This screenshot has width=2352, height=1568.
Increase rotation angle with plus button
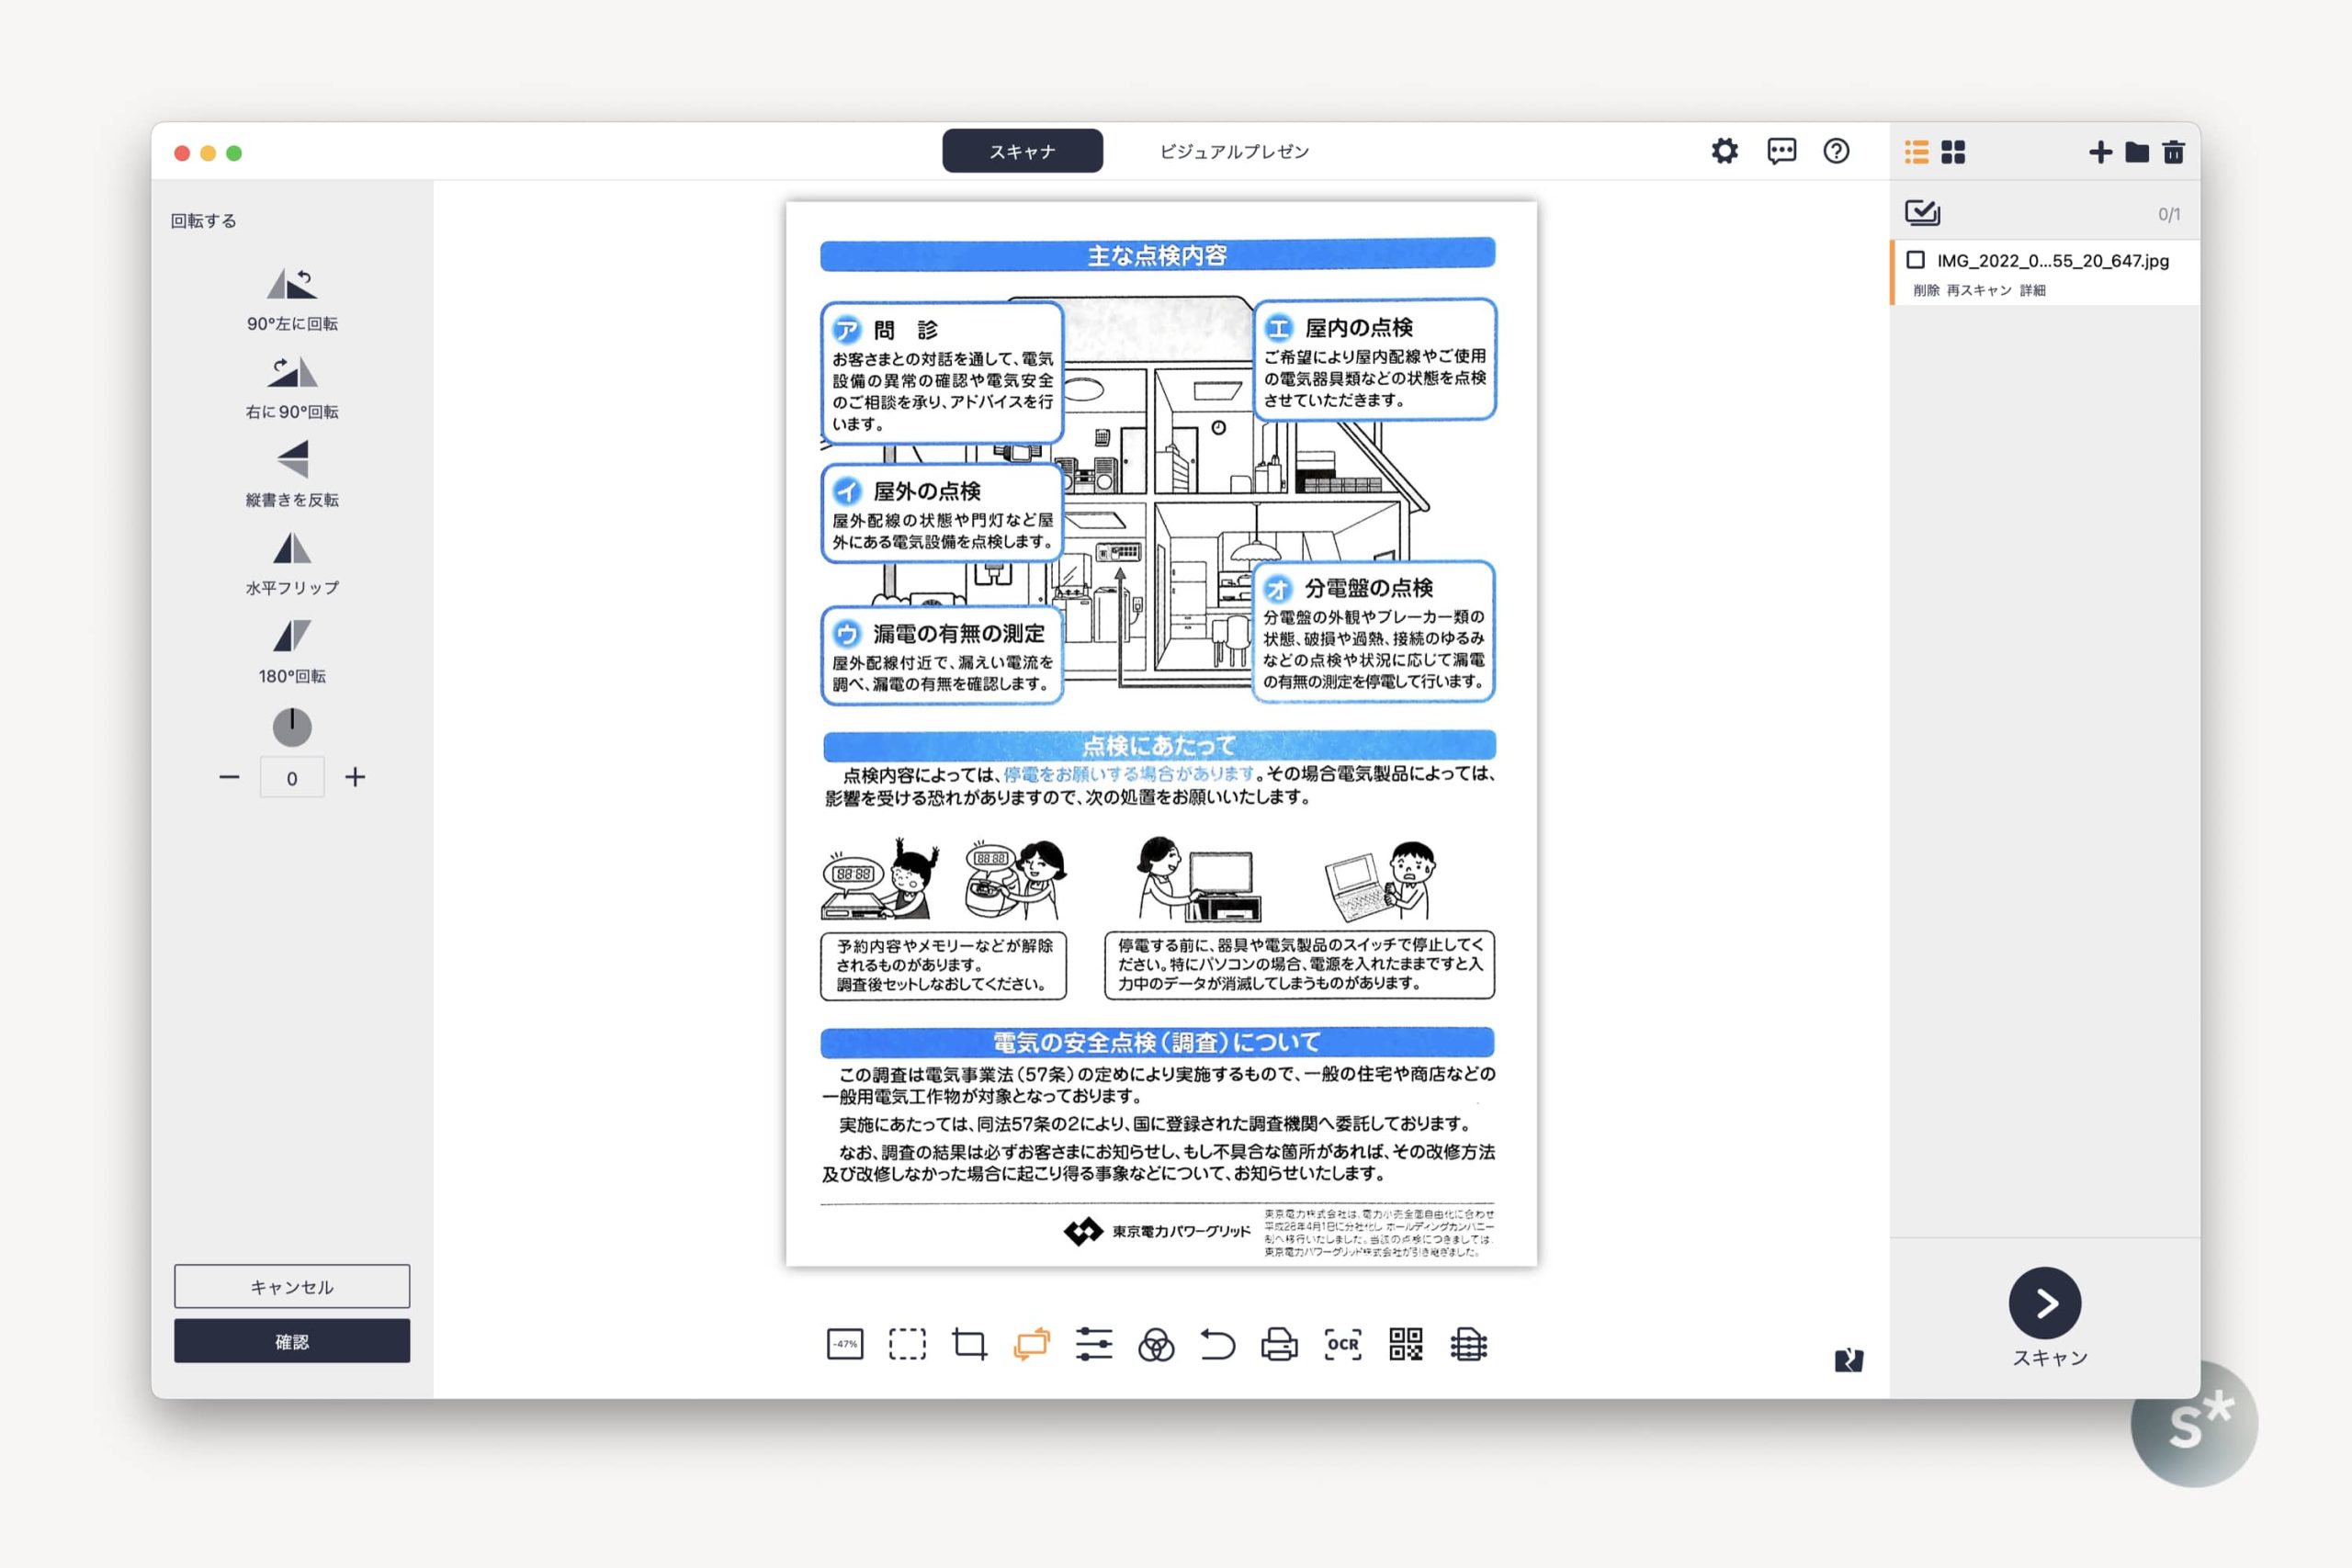point(355,777)
